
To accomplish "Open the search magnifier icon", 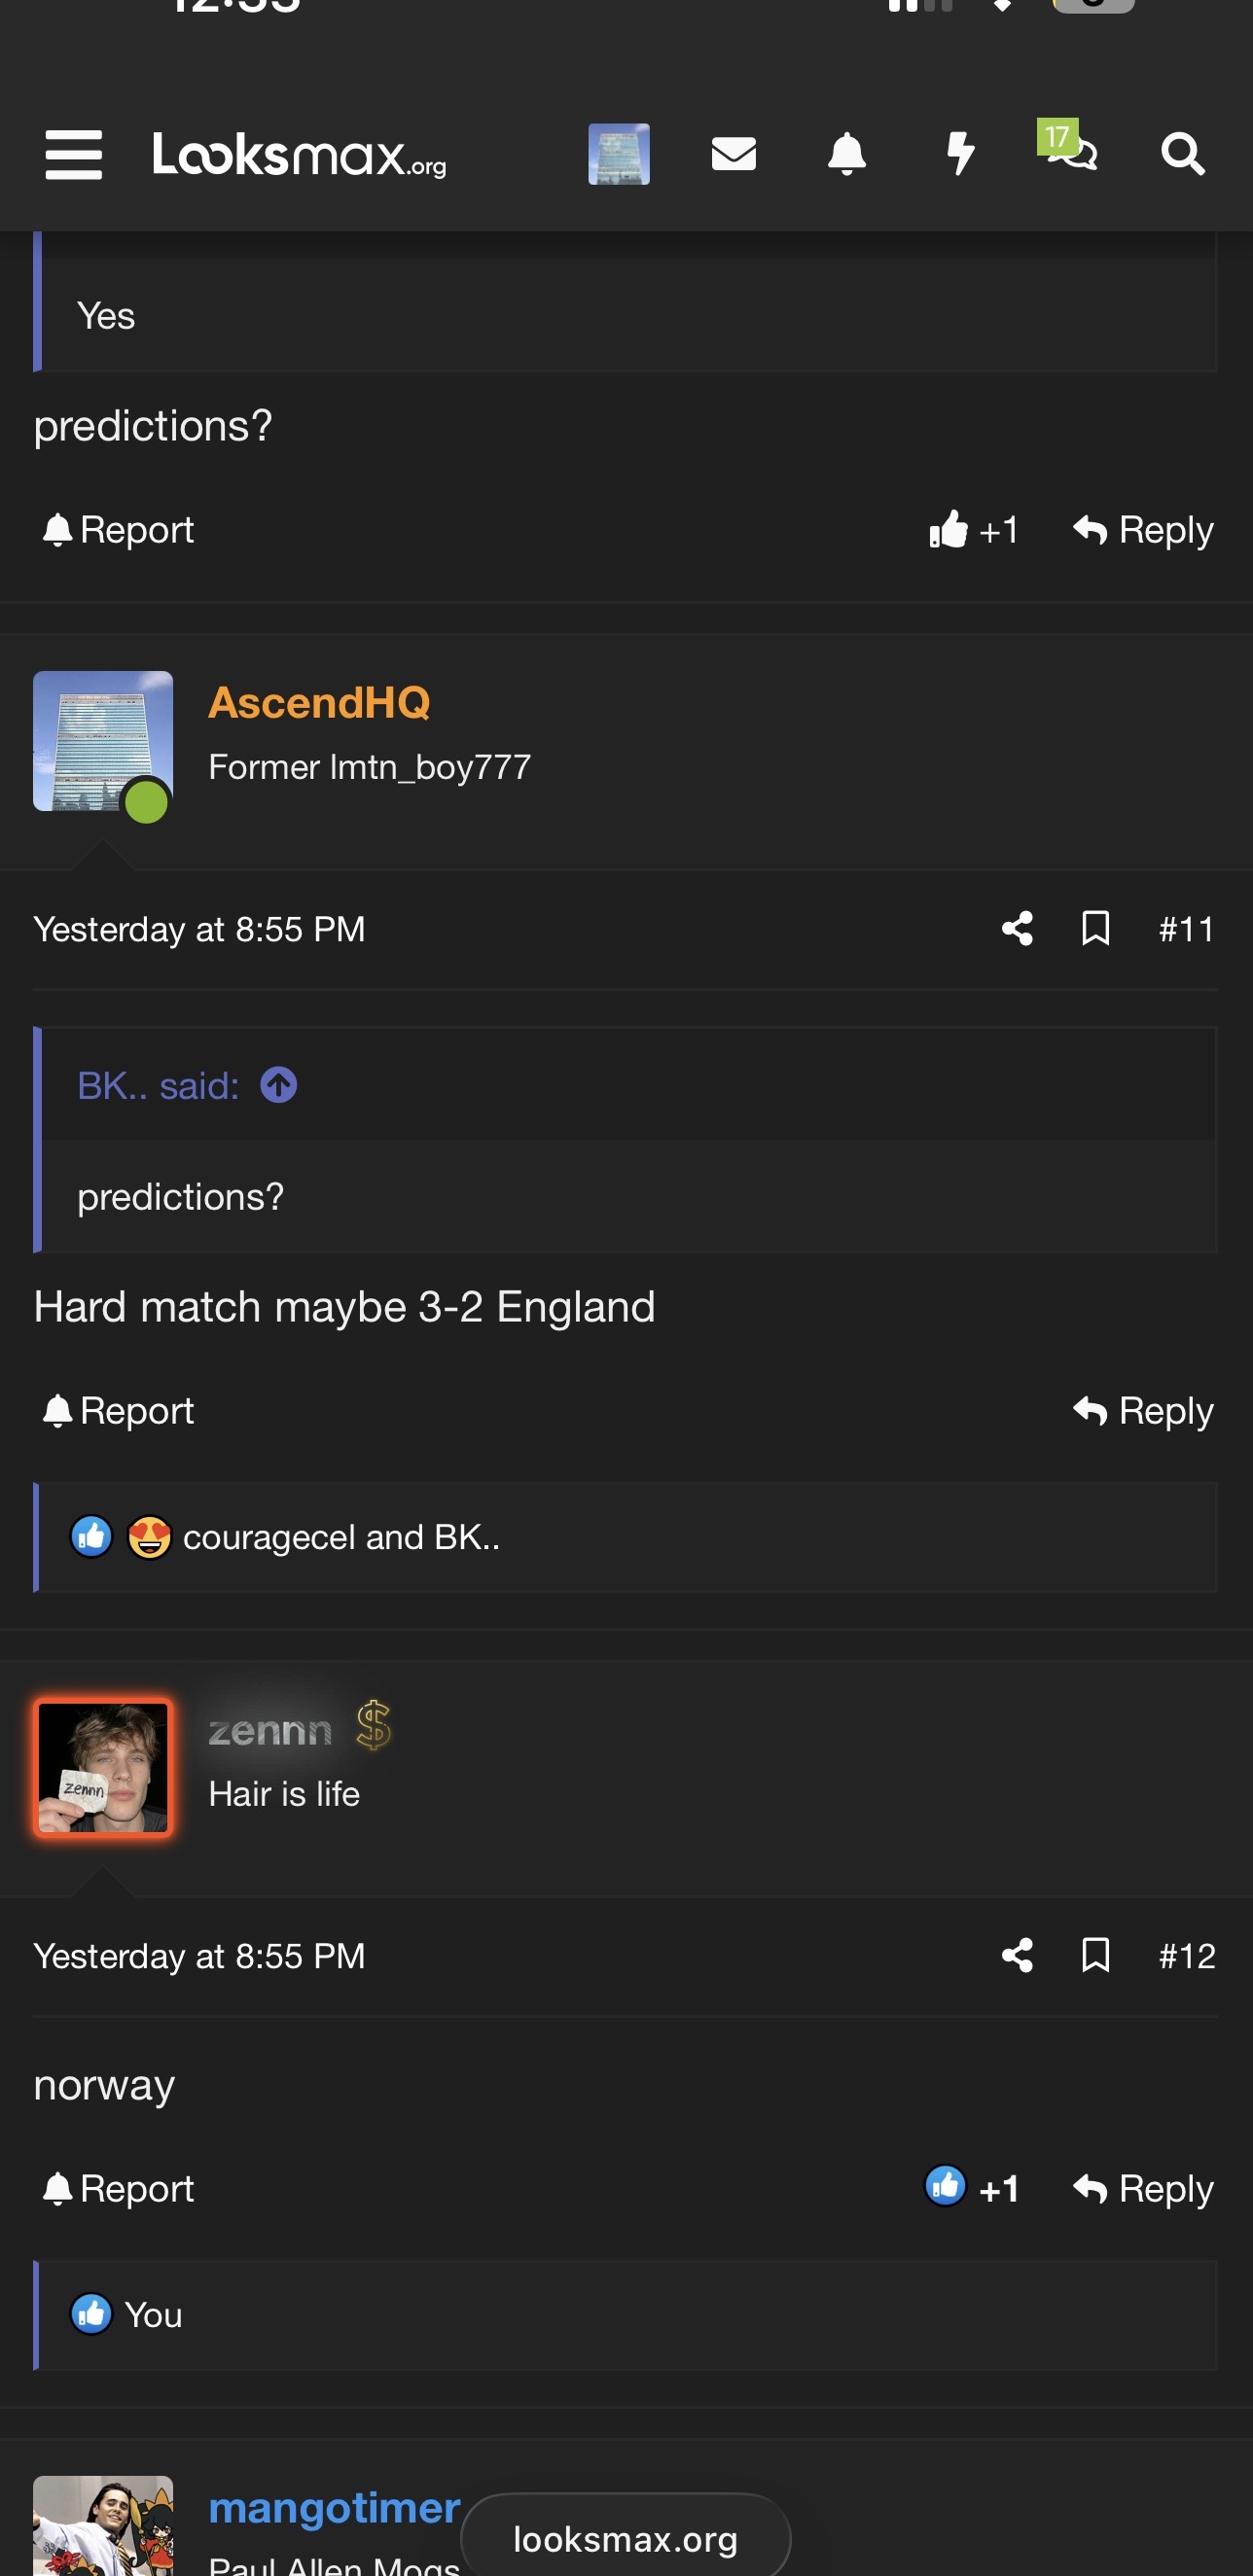I will [x=1182, y=154].
